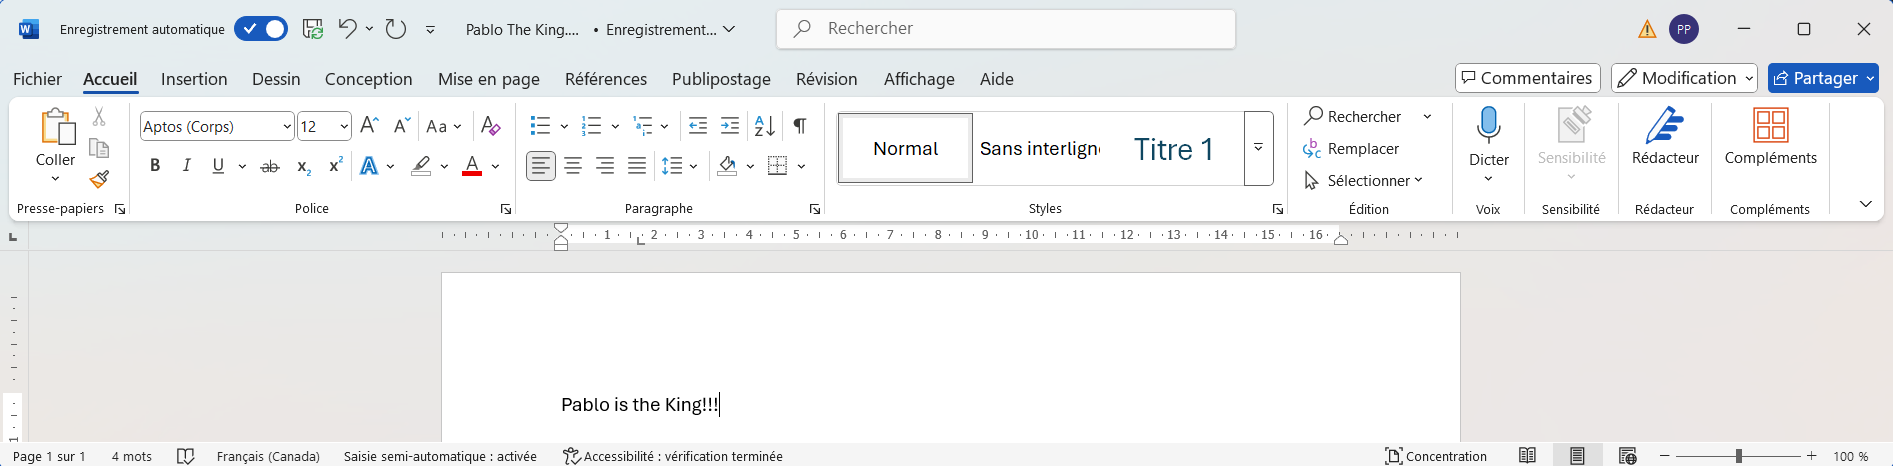Click the sort A-Z icon

(765, 126)
